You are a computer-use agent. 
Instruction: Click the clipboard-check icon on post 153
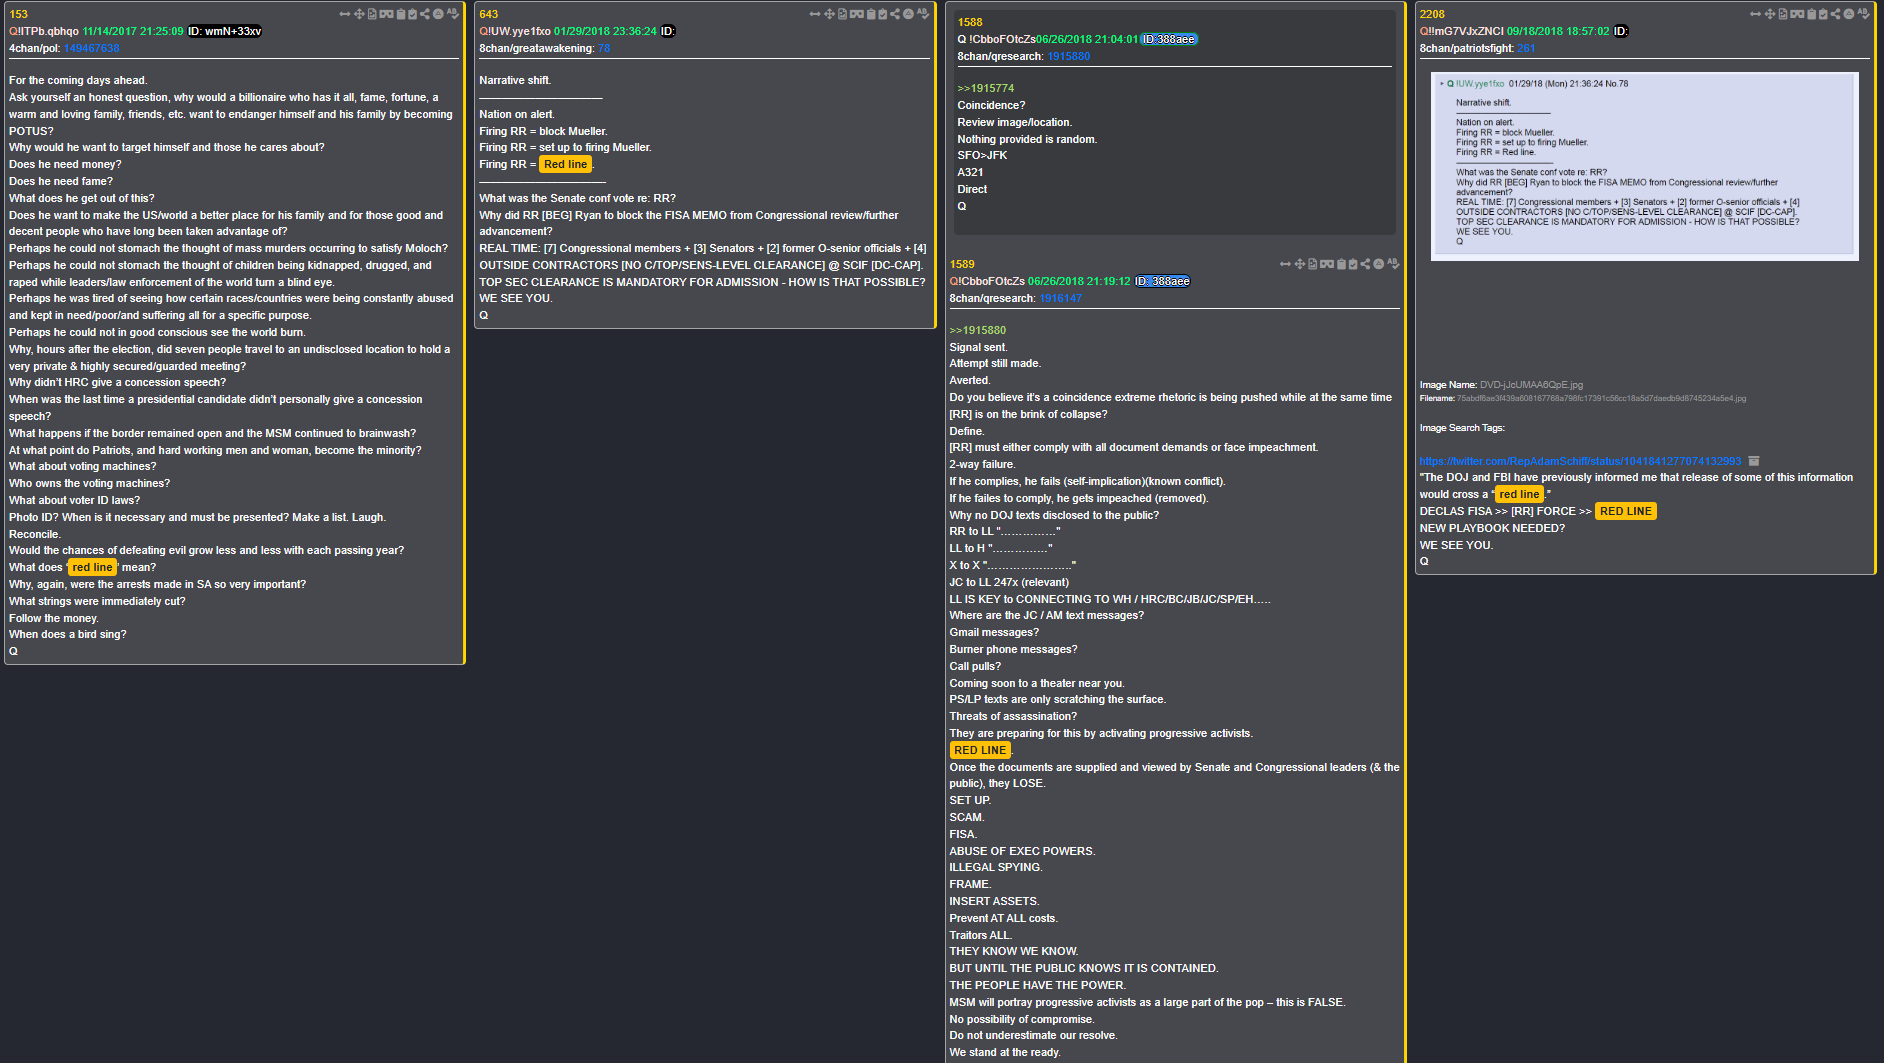click(412, 14)
